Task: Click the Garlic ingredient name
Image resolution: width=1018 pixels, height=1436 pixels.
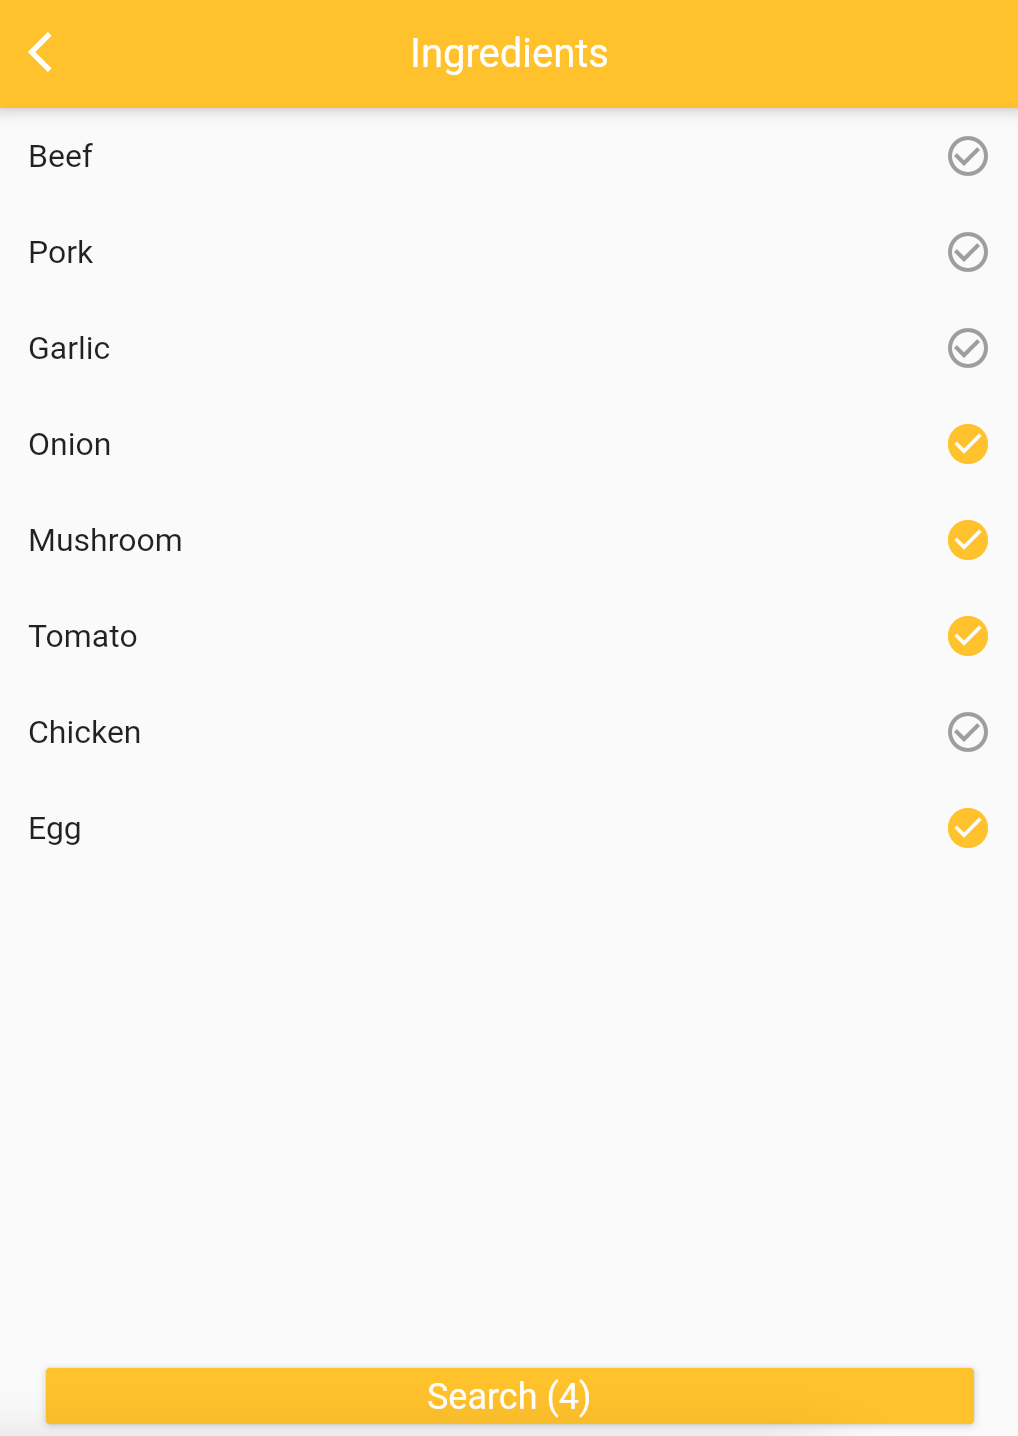Action: pos(69,348)
